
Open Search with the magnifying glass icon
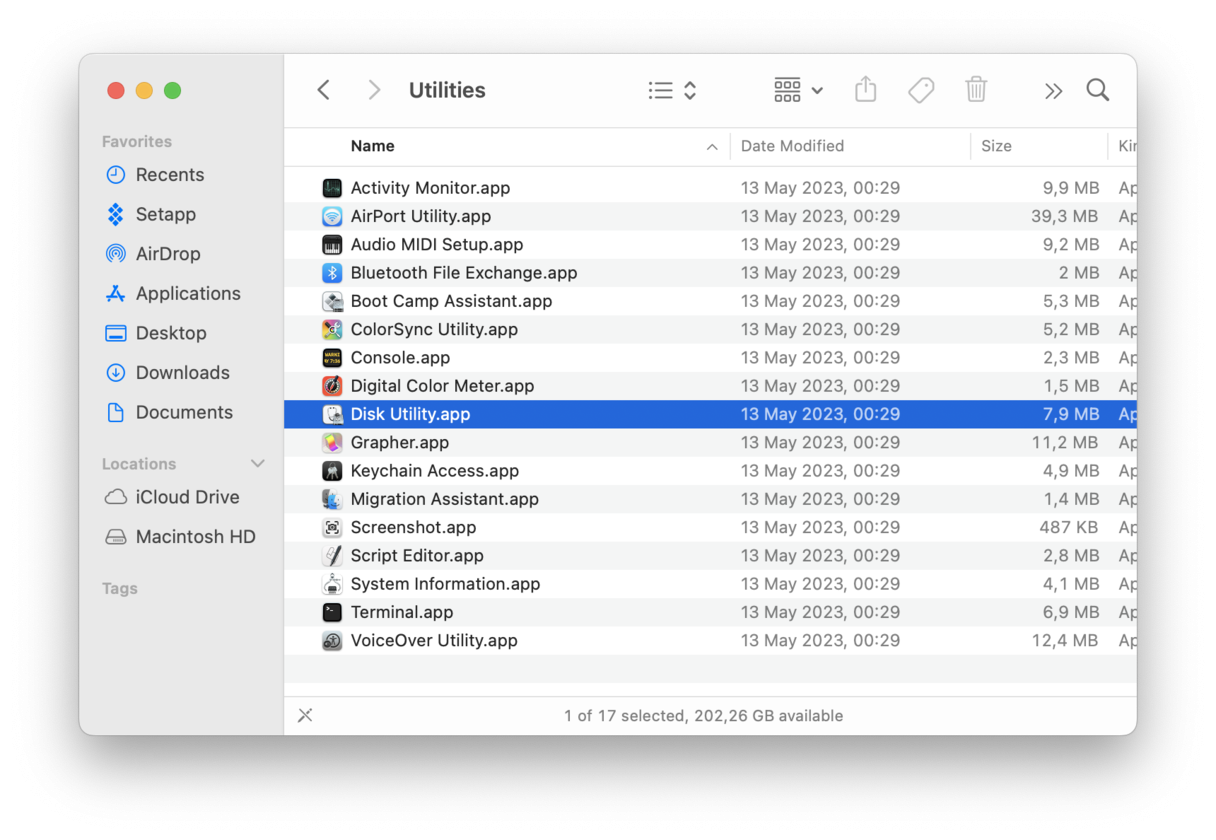click(1098, 89)
